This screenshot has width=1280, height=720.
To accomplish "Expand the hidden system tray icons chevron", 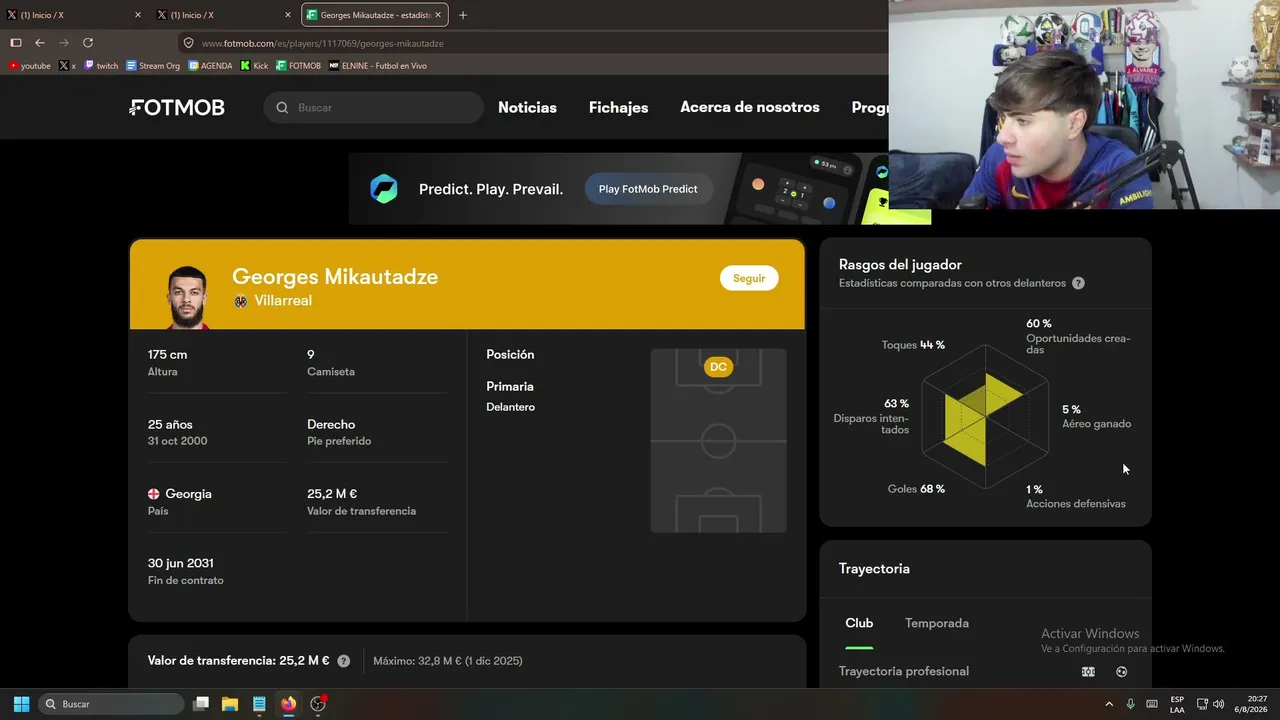I will point(1108,704).
